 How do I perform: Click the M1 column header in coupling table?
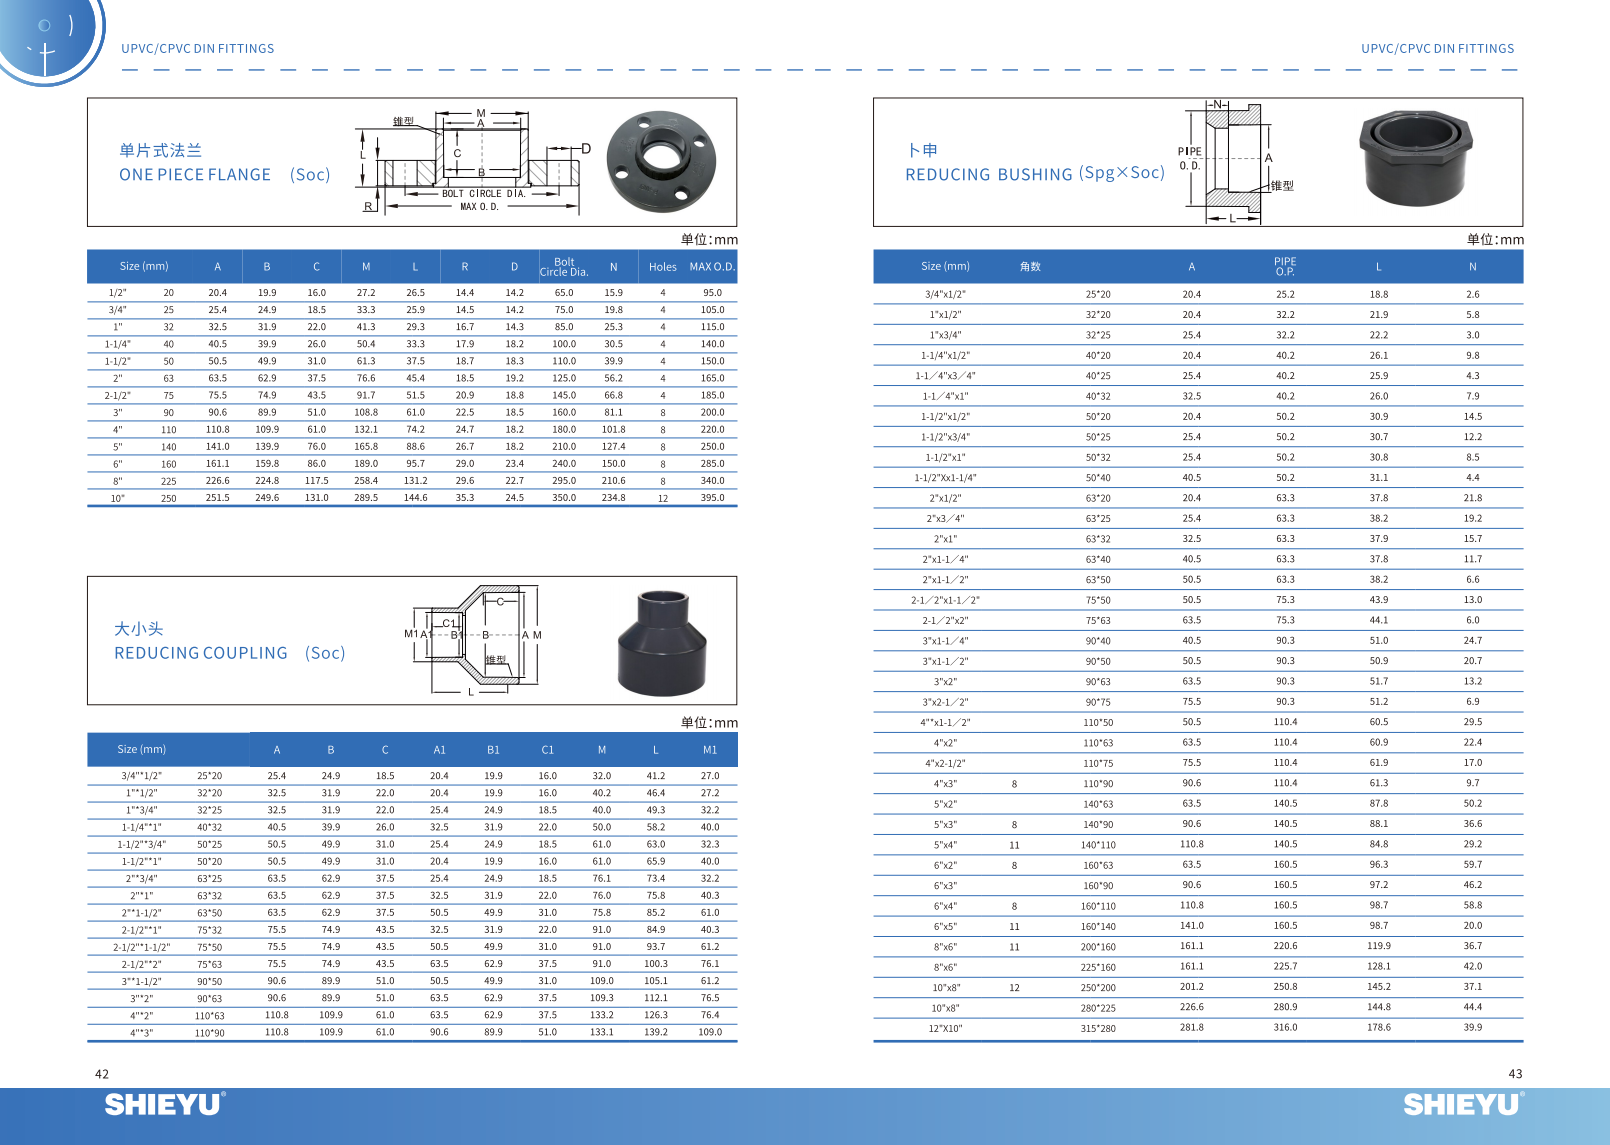pyautogui.click(x=710, y=750)
